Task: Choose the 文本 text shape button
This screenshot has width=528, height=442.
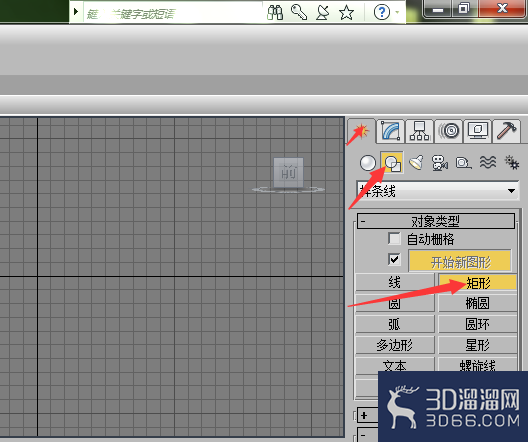Action: [x=395, y=365]
